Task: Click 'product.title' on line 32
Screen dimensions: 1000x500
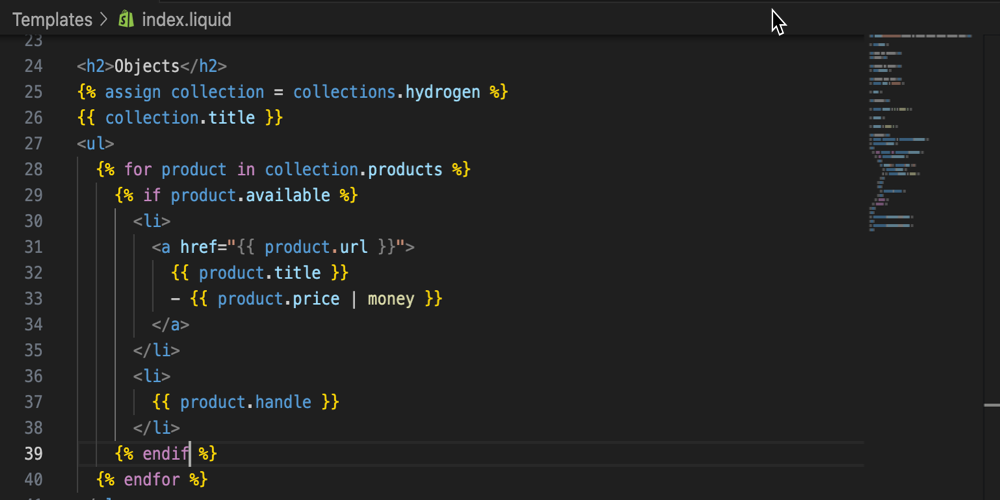Action: (x=260, y=273)
